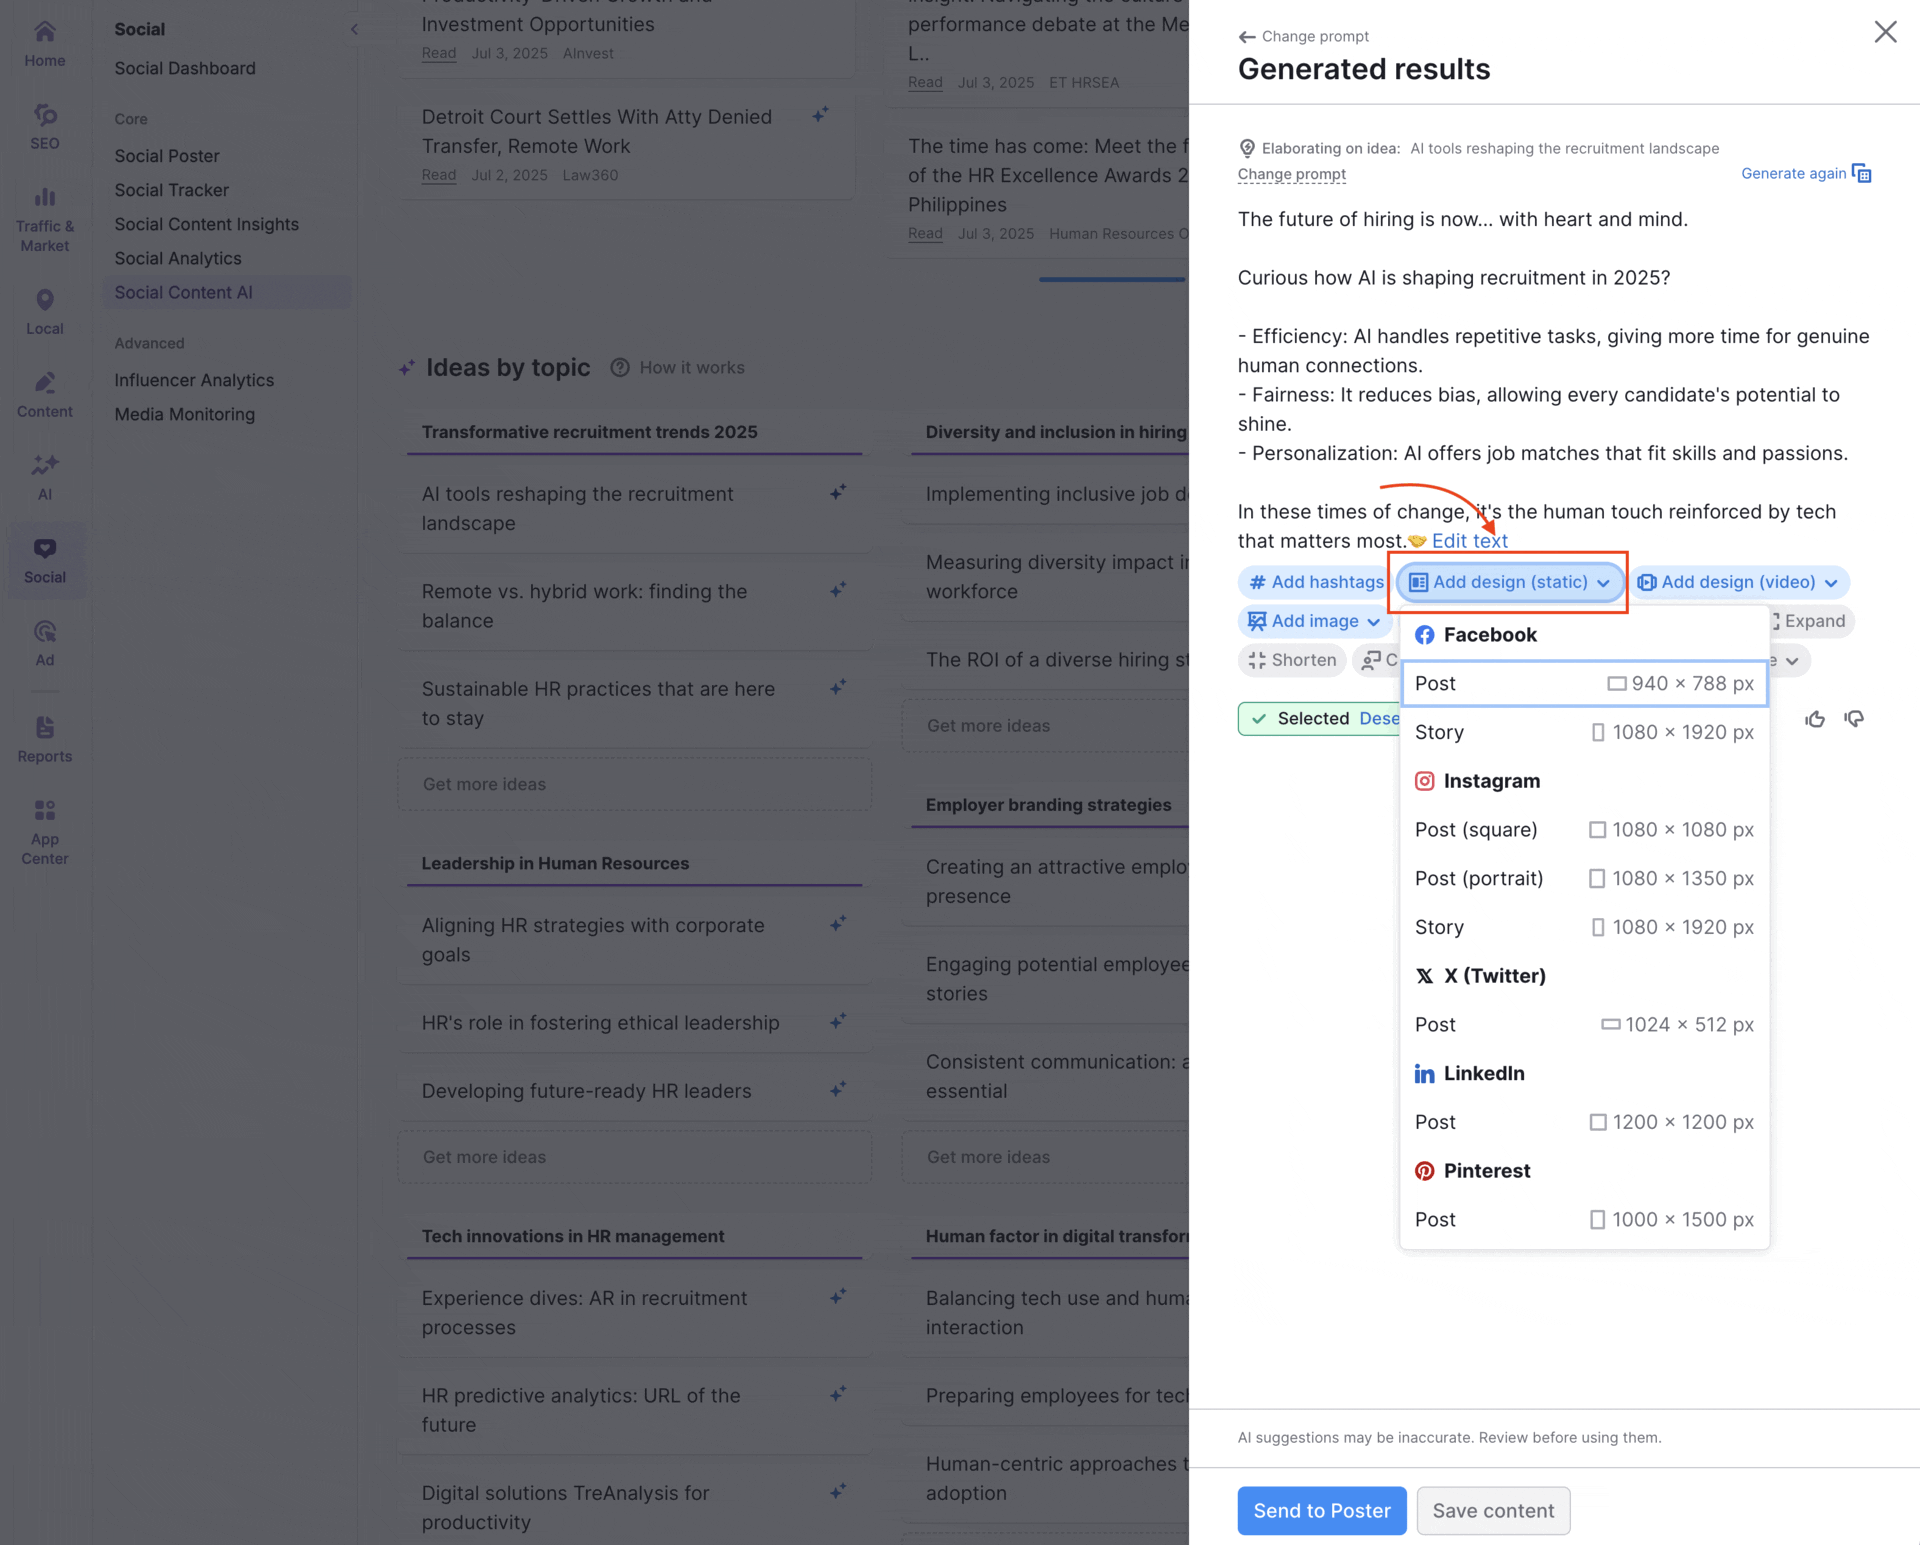
Task: Collapse the Social side menu chevron
Action: (x=354, y=29)
